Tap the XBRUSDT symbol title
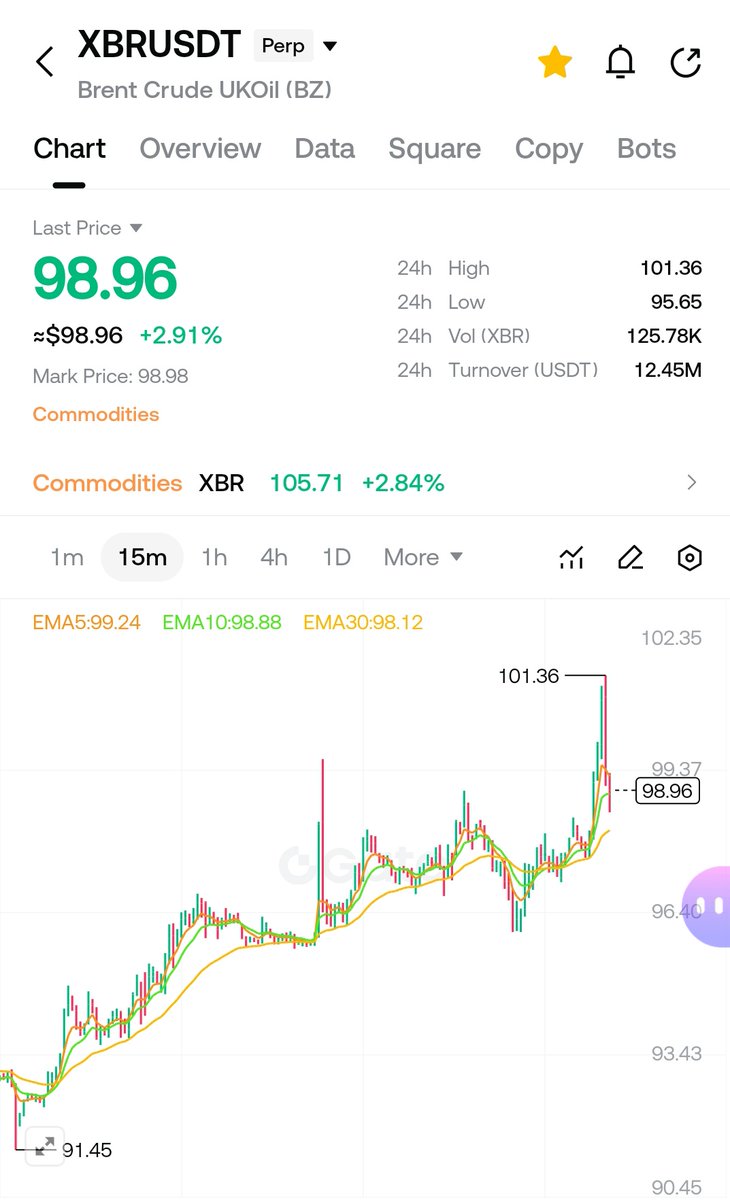Image resolution: width=730 pixels, height=1200 pixels. (160, 45)
